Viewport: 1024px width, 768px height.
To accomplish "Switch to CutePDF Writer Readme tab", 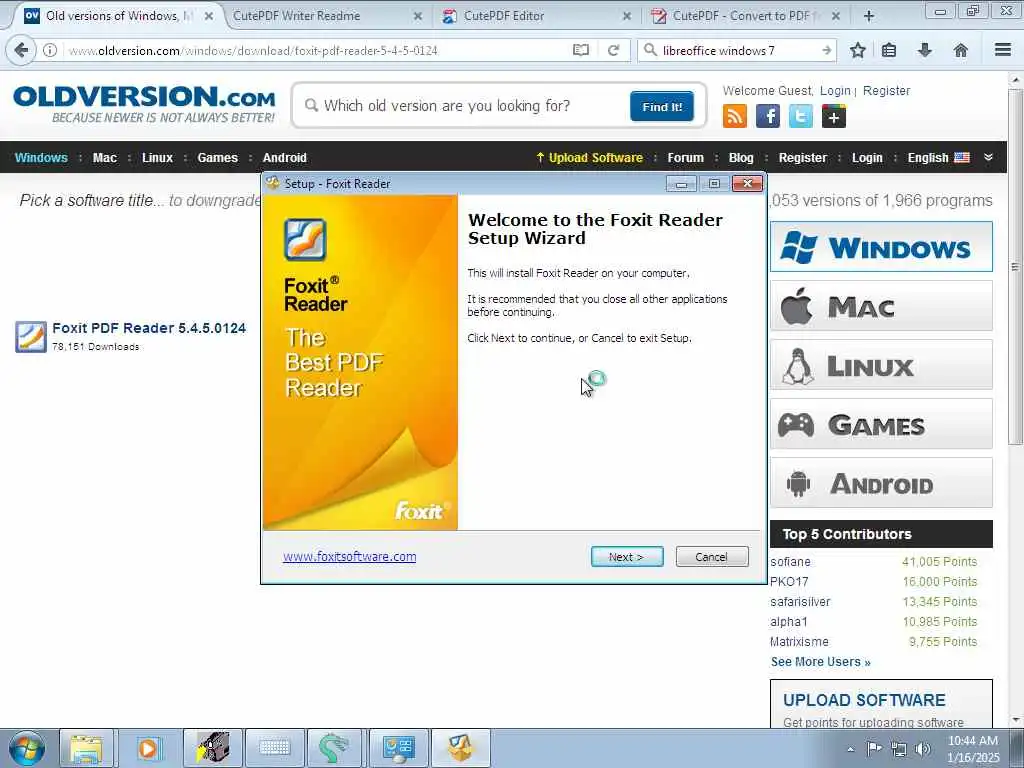I will [x=325, y=16].
